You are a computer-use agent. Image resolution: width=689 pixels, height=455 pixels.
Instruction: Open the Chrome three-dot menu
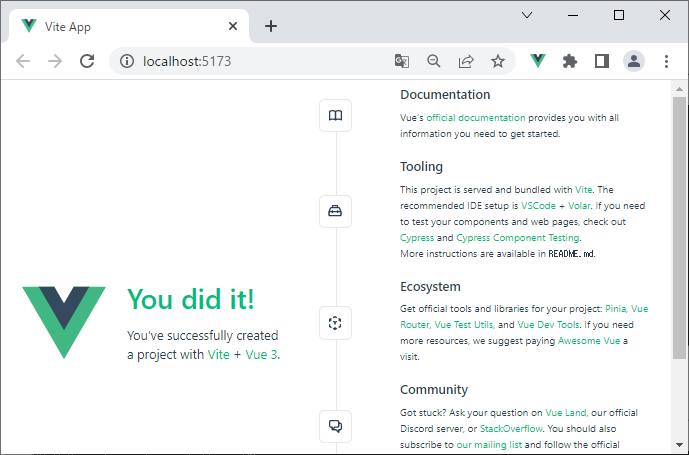pyautogui.click(x=666, y=61)
